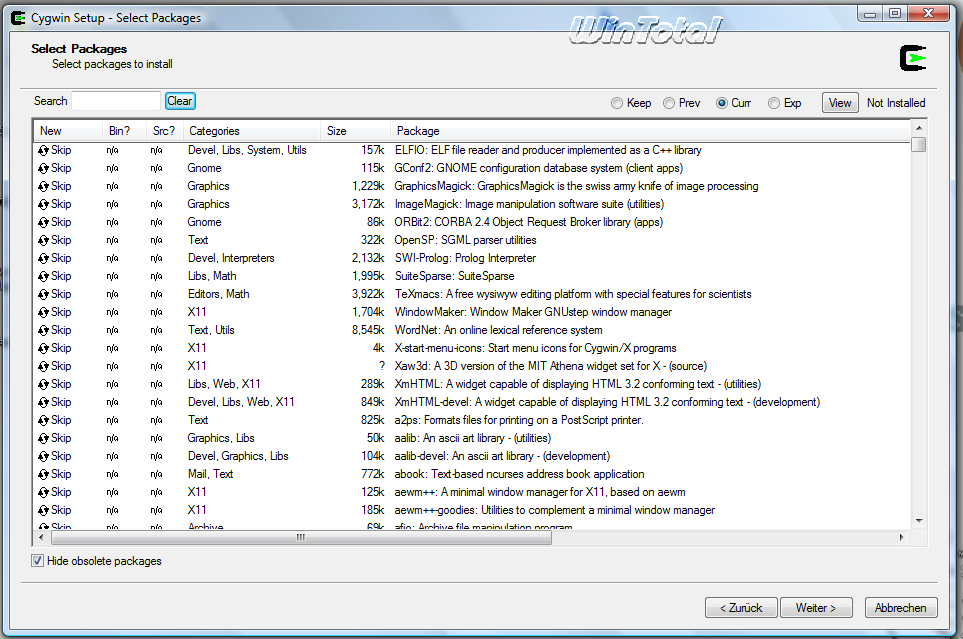The width and height of the screenshot is (963, 639).
Task: Click the Skip cycle icon for ELFIO package
Action: (x=44, y=151)
